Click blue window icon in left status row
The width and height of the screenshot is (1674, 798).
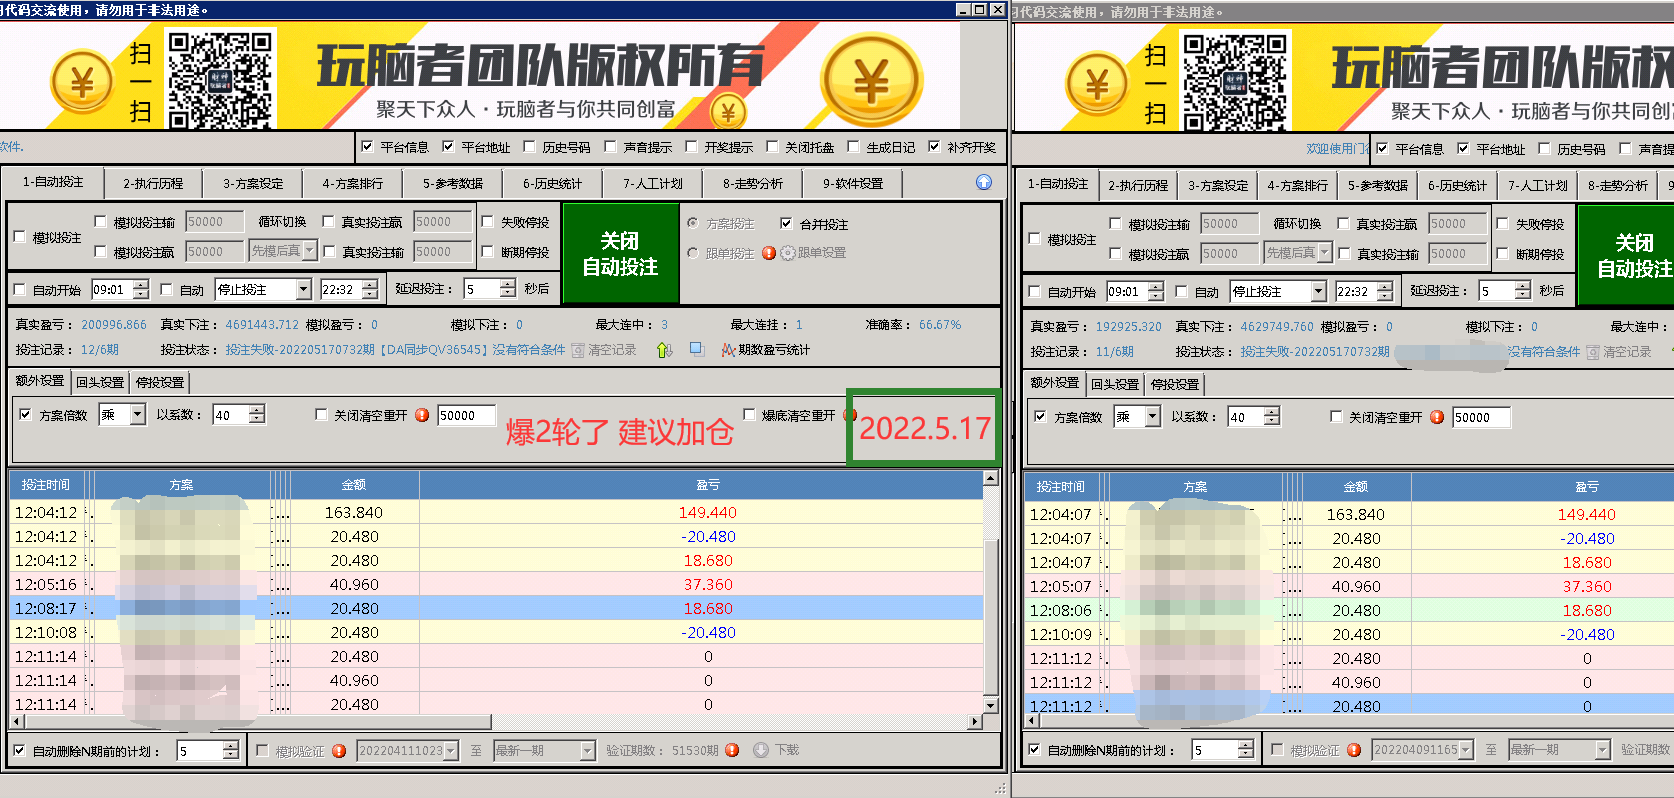pyautogui.click(x=697, y=349)
